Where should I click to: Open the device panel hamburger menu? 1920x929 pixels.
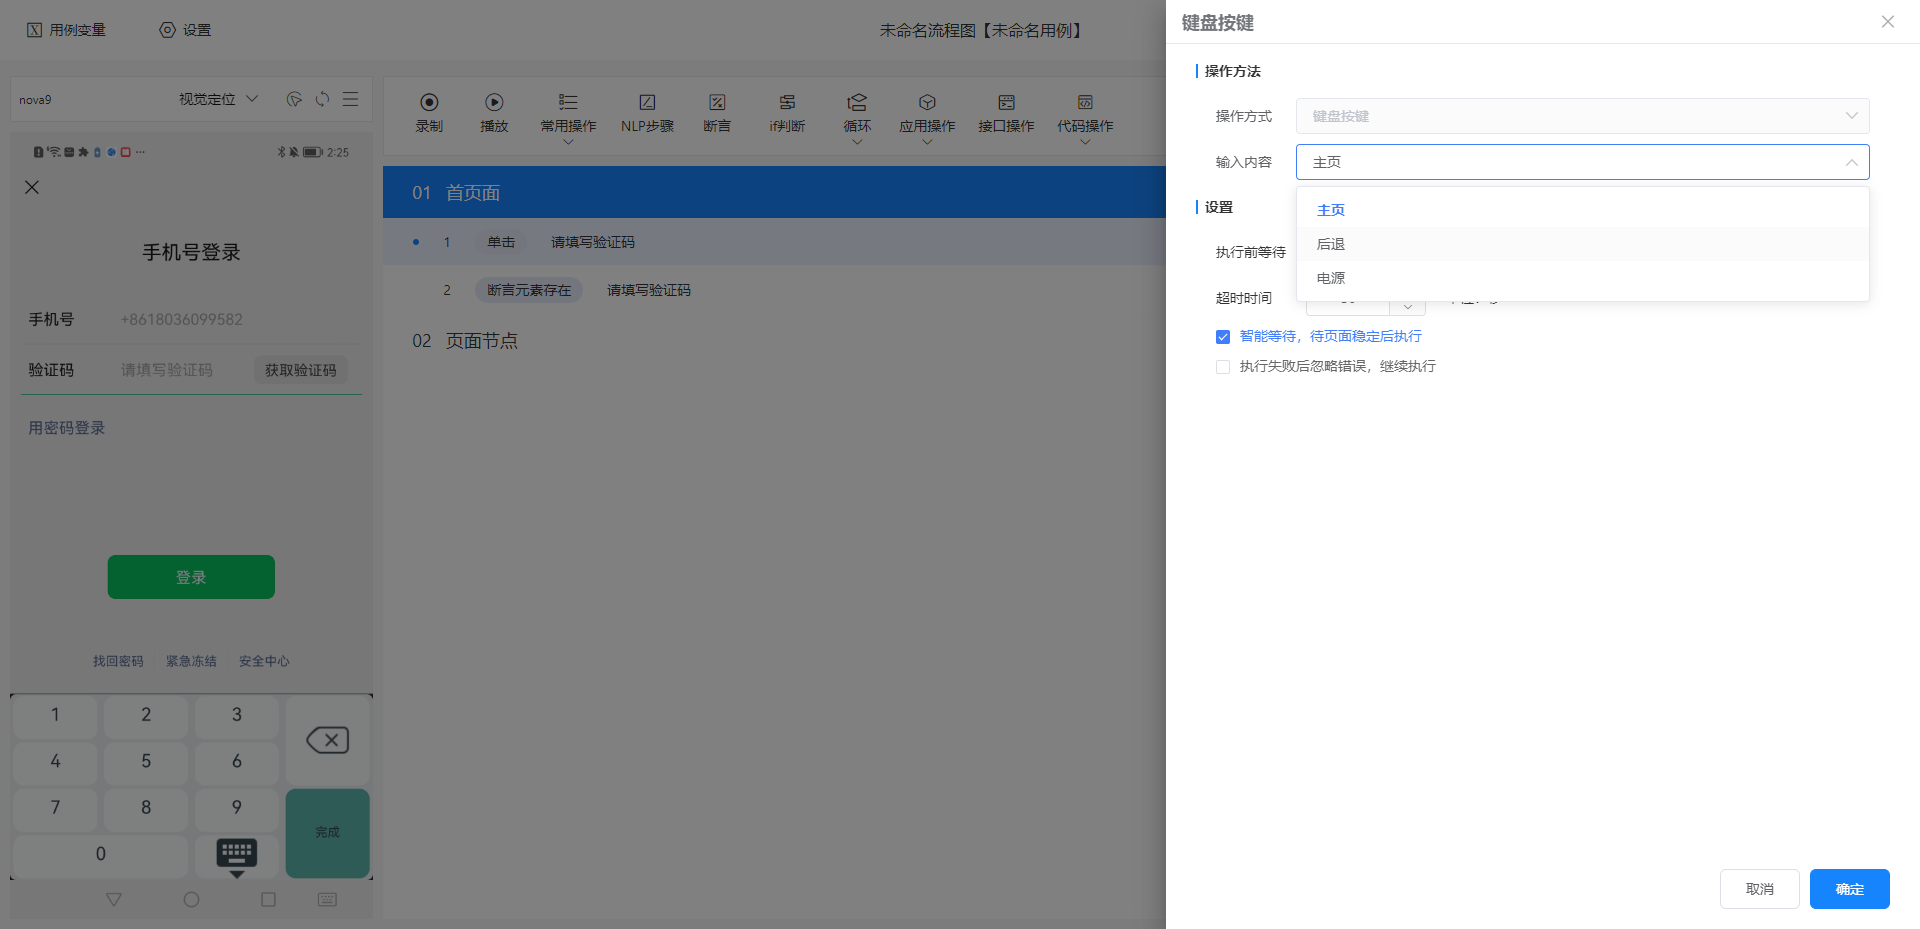350,99
